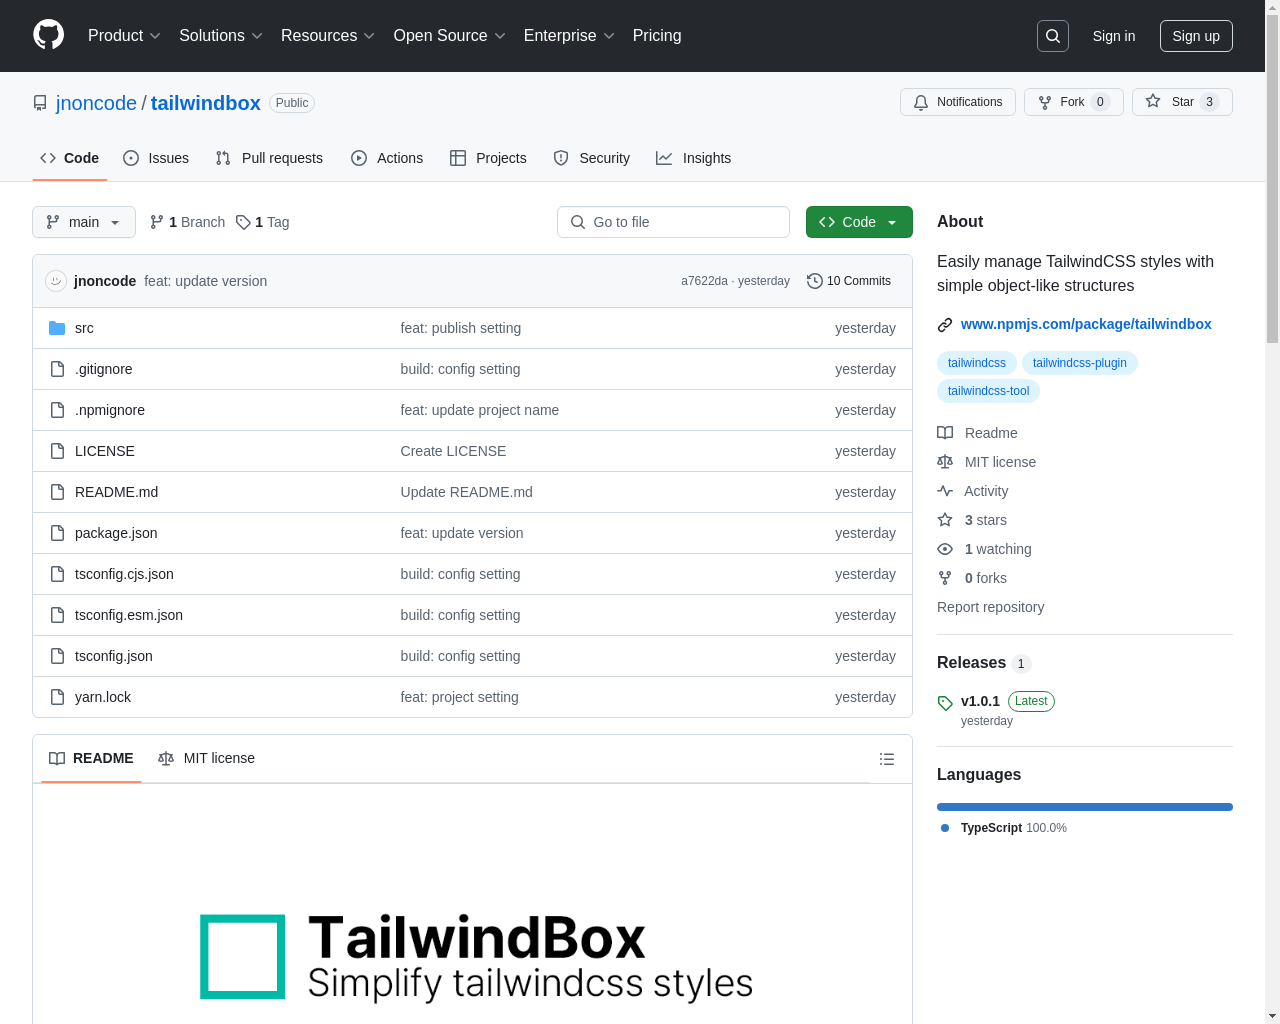
Task: Click the history clock icon by 10 Commits
Action: coord(815,281)
